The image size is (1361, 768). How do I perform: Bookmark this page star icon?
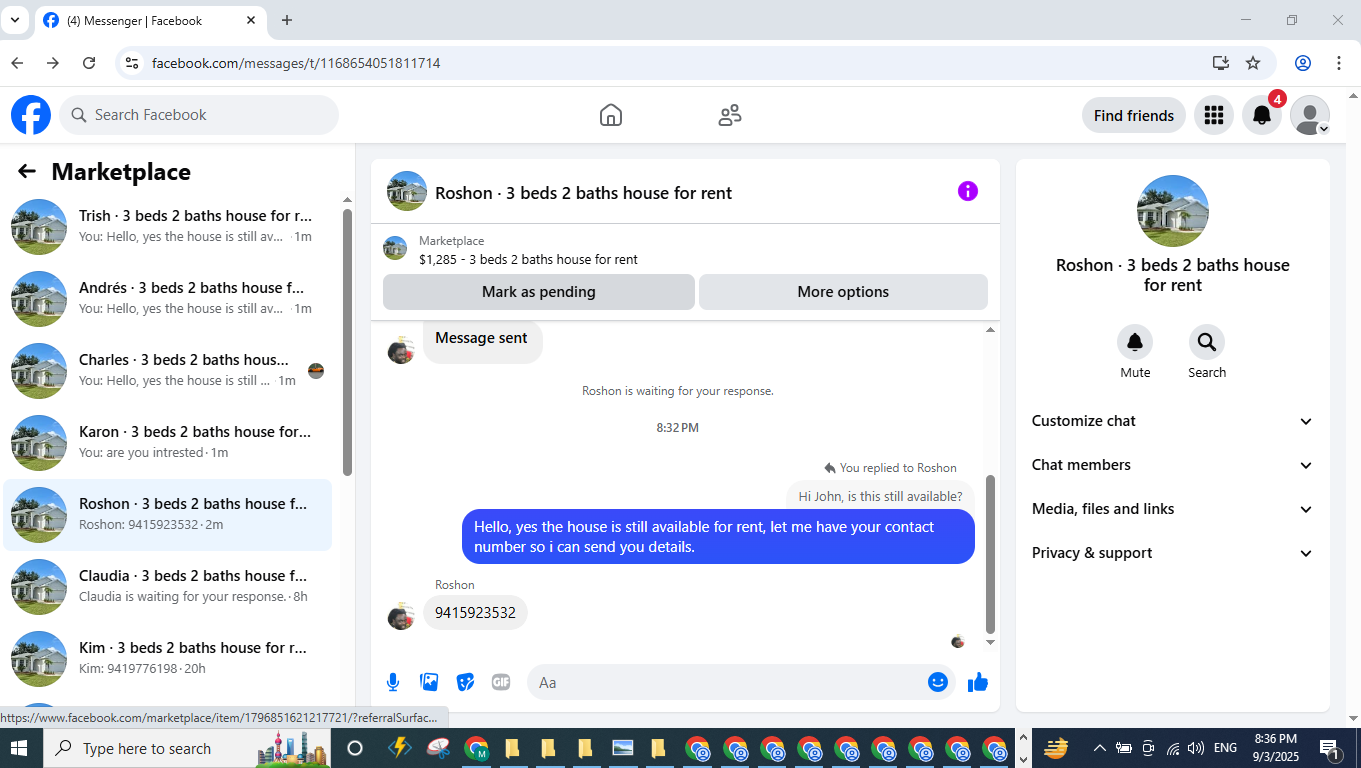pos(1253,63)
